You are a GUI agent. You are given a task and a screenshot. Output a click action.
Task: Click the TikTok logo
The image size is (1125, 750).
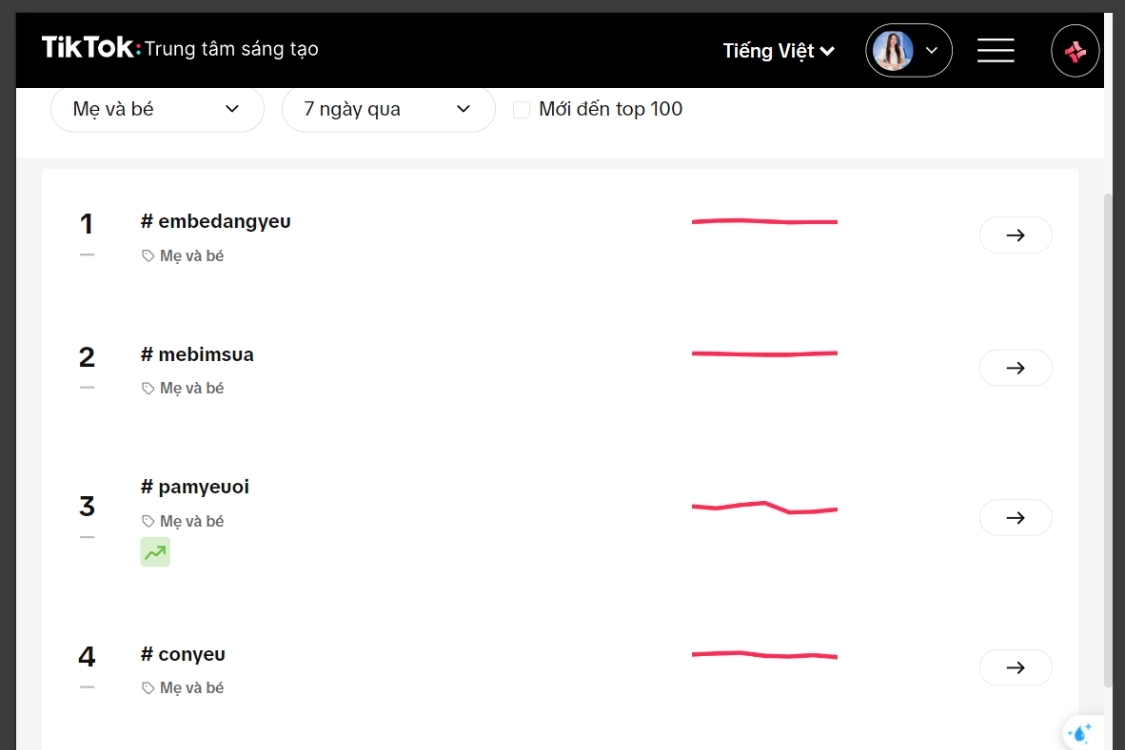coord(91,48)
